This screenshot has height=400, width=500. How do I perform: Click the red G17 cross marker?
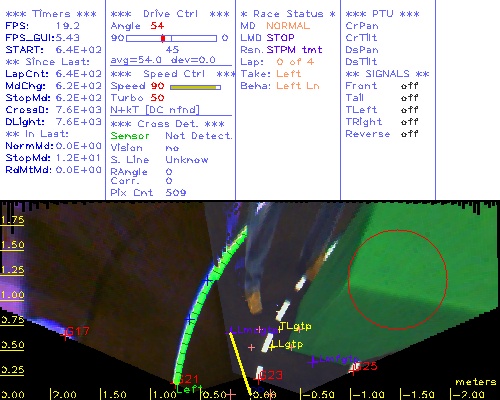coord(65,335)
